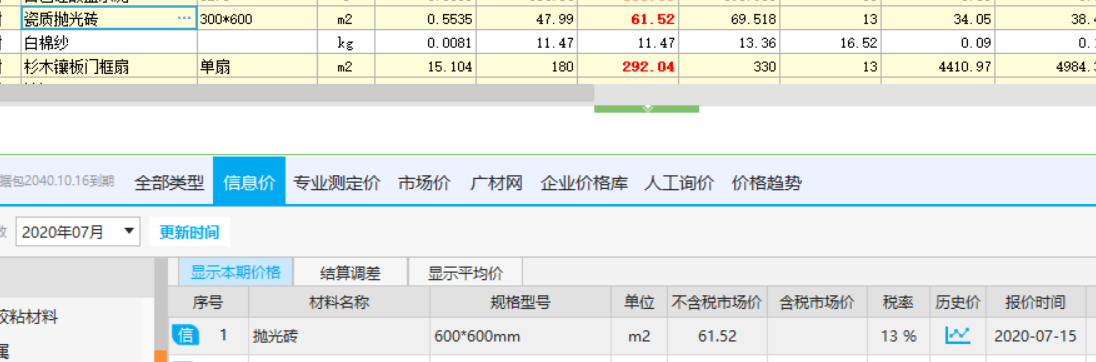Click the 2020-07-15 quote date cell

(1036, 336)
